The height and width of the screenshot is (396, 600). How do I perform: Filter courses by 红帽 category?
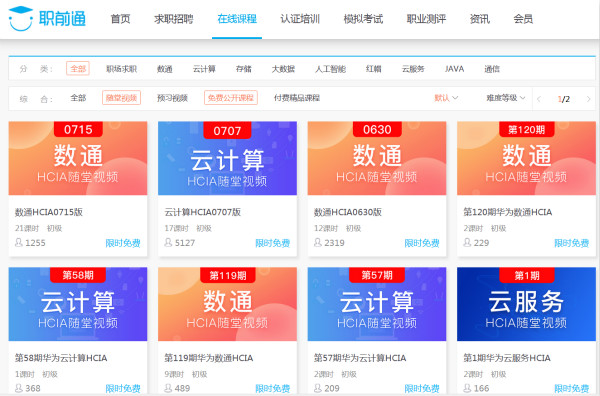374,69
